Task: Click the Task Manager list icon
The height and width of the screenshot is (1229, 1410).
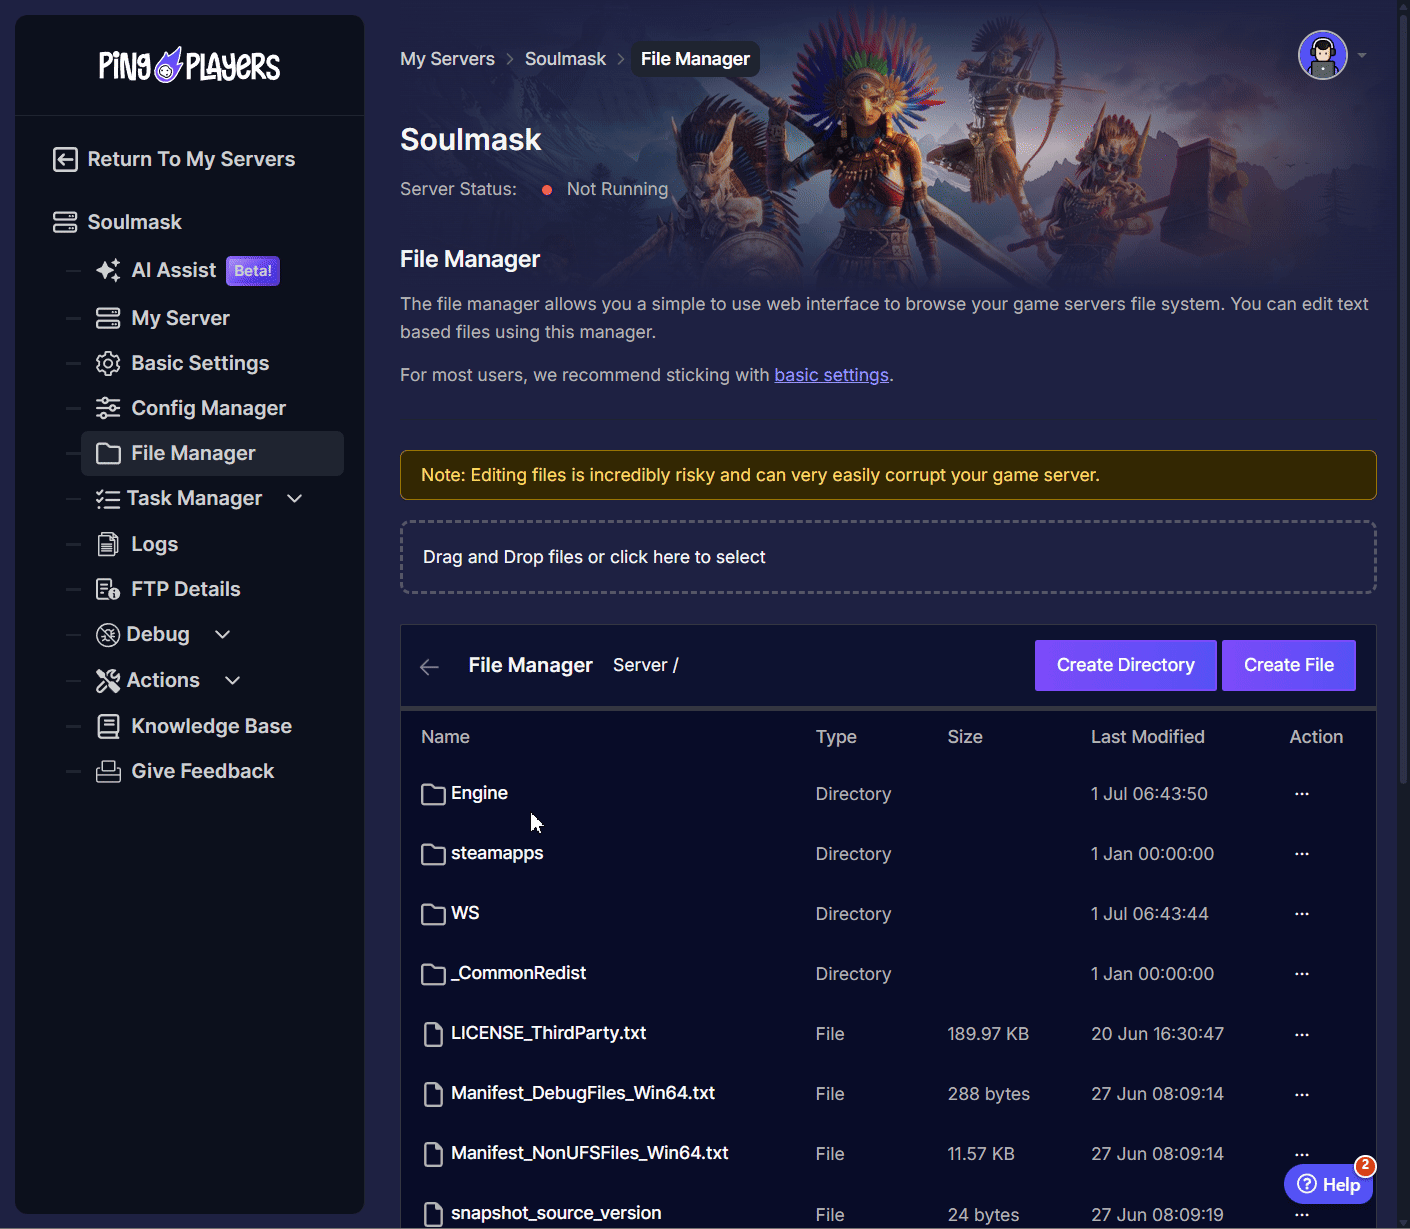Action: (108, 499)
